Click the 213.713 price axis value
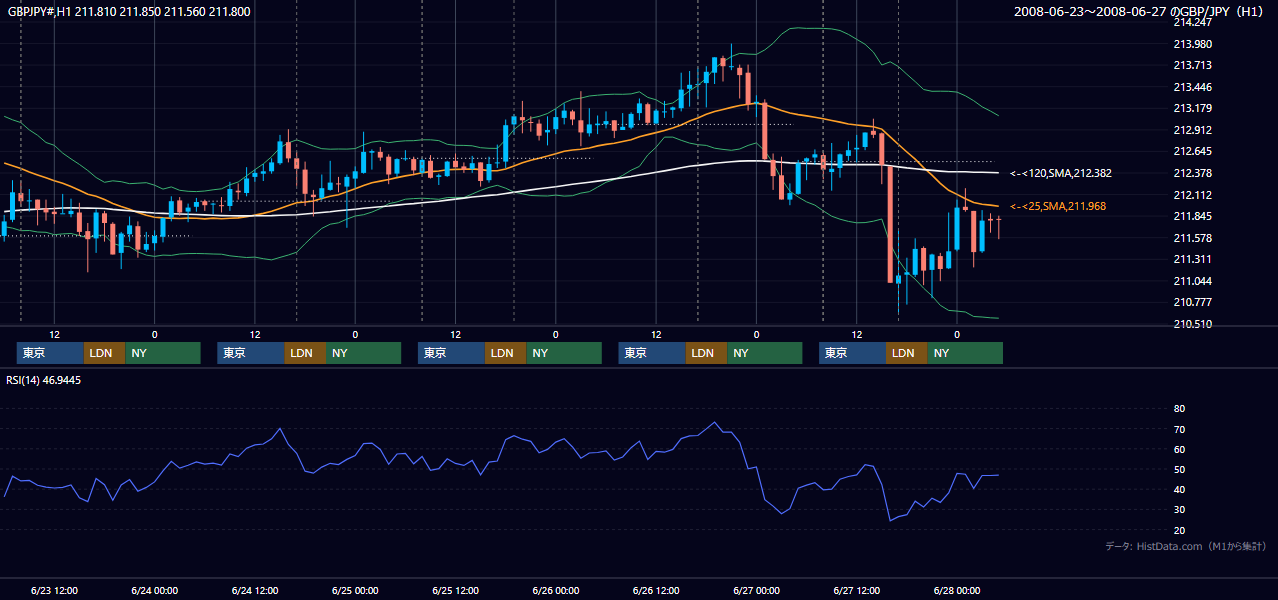 click(x=1192, y=65)
